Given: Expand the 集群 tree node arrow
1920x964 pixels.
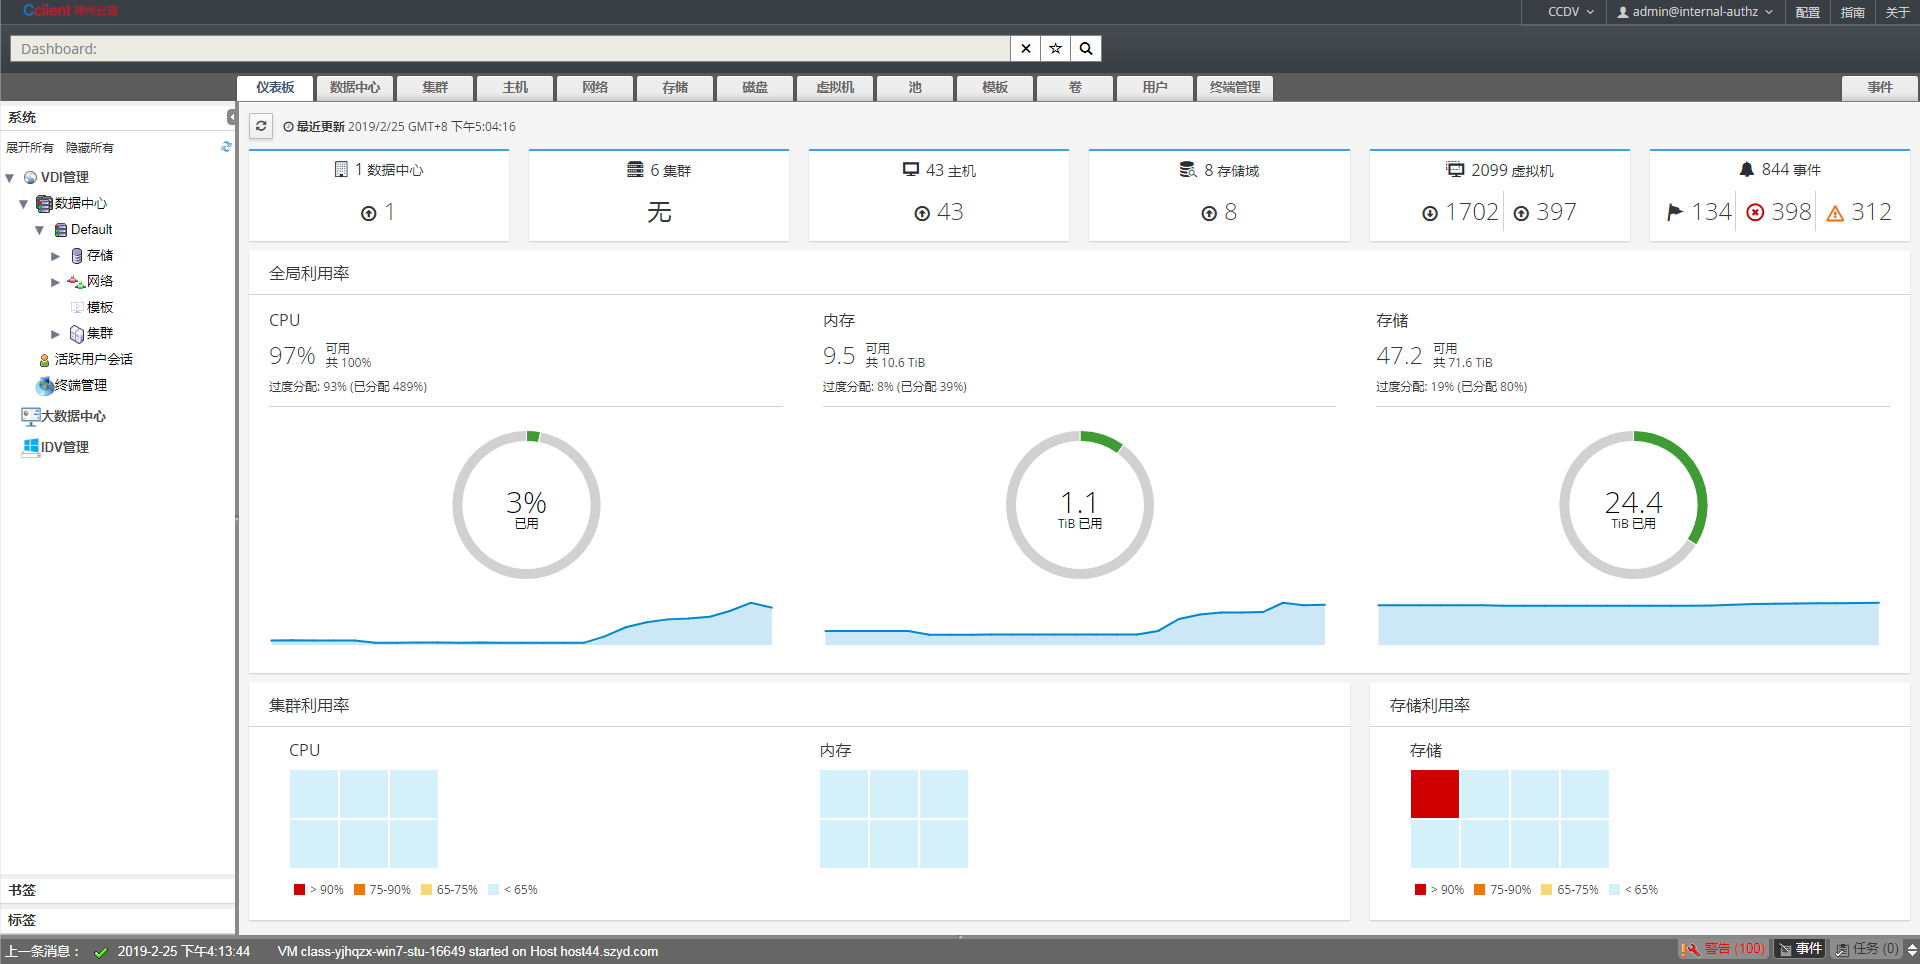Looking at the screenshot, I should (x=56, y=334).
